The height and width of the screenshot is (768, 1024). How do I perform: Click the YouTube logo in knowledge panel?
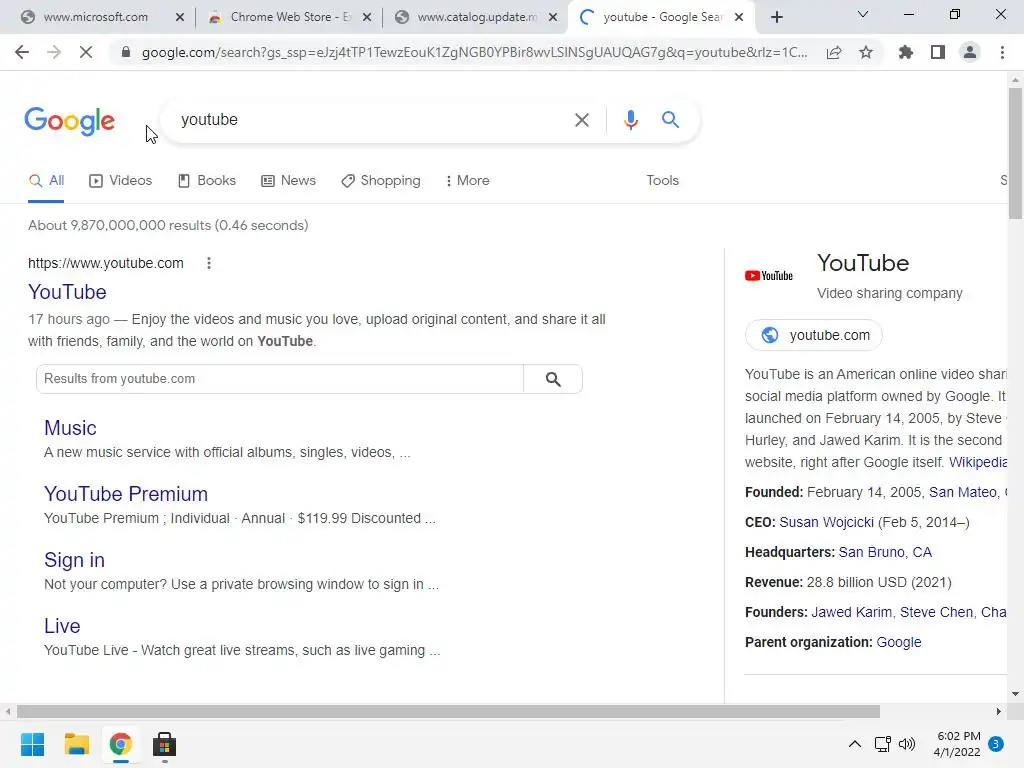[769, 276]
